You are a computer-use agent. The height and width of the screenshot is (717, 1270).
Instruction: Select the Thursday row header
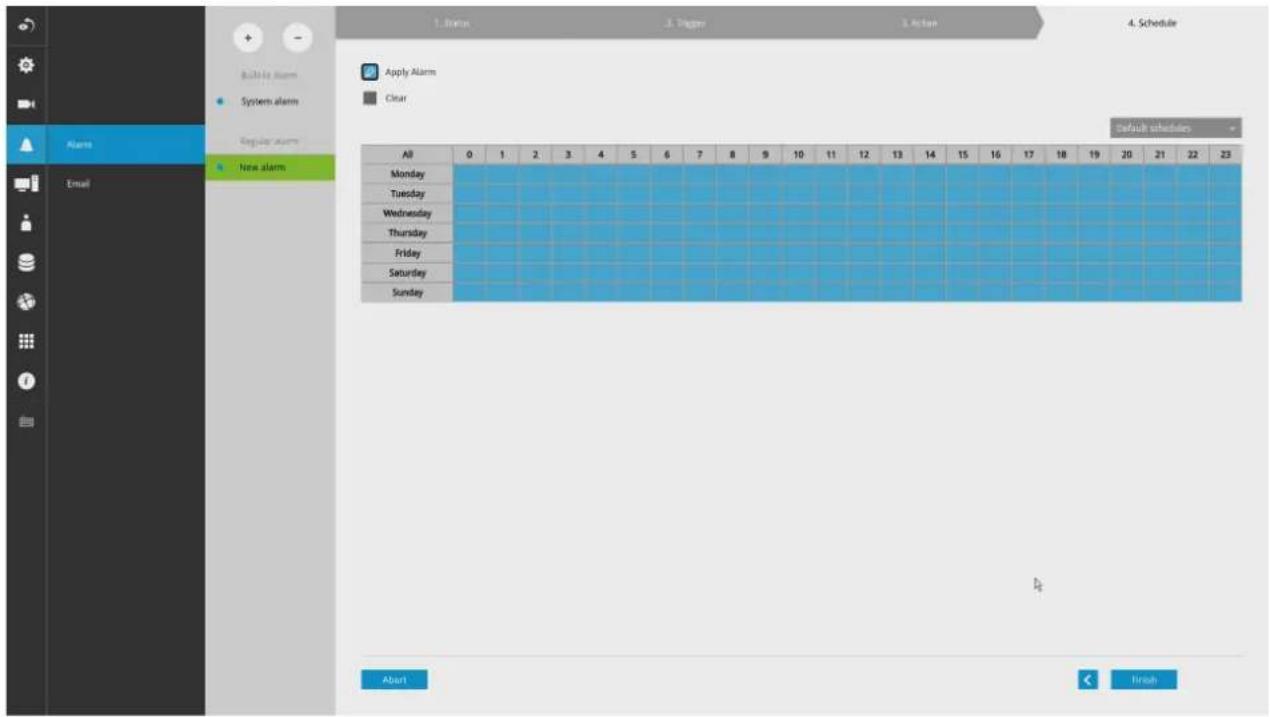pos(407,233)
